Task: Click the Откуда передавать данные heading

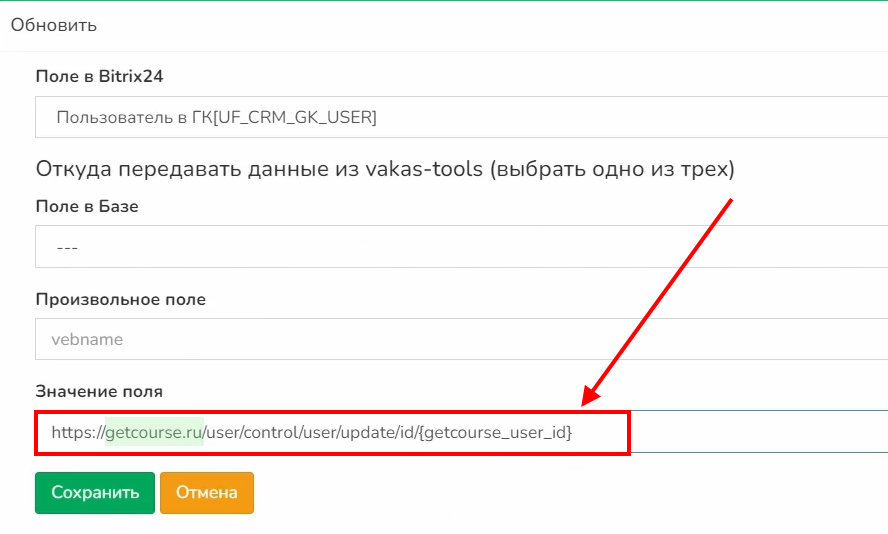Action: point(385,168)
